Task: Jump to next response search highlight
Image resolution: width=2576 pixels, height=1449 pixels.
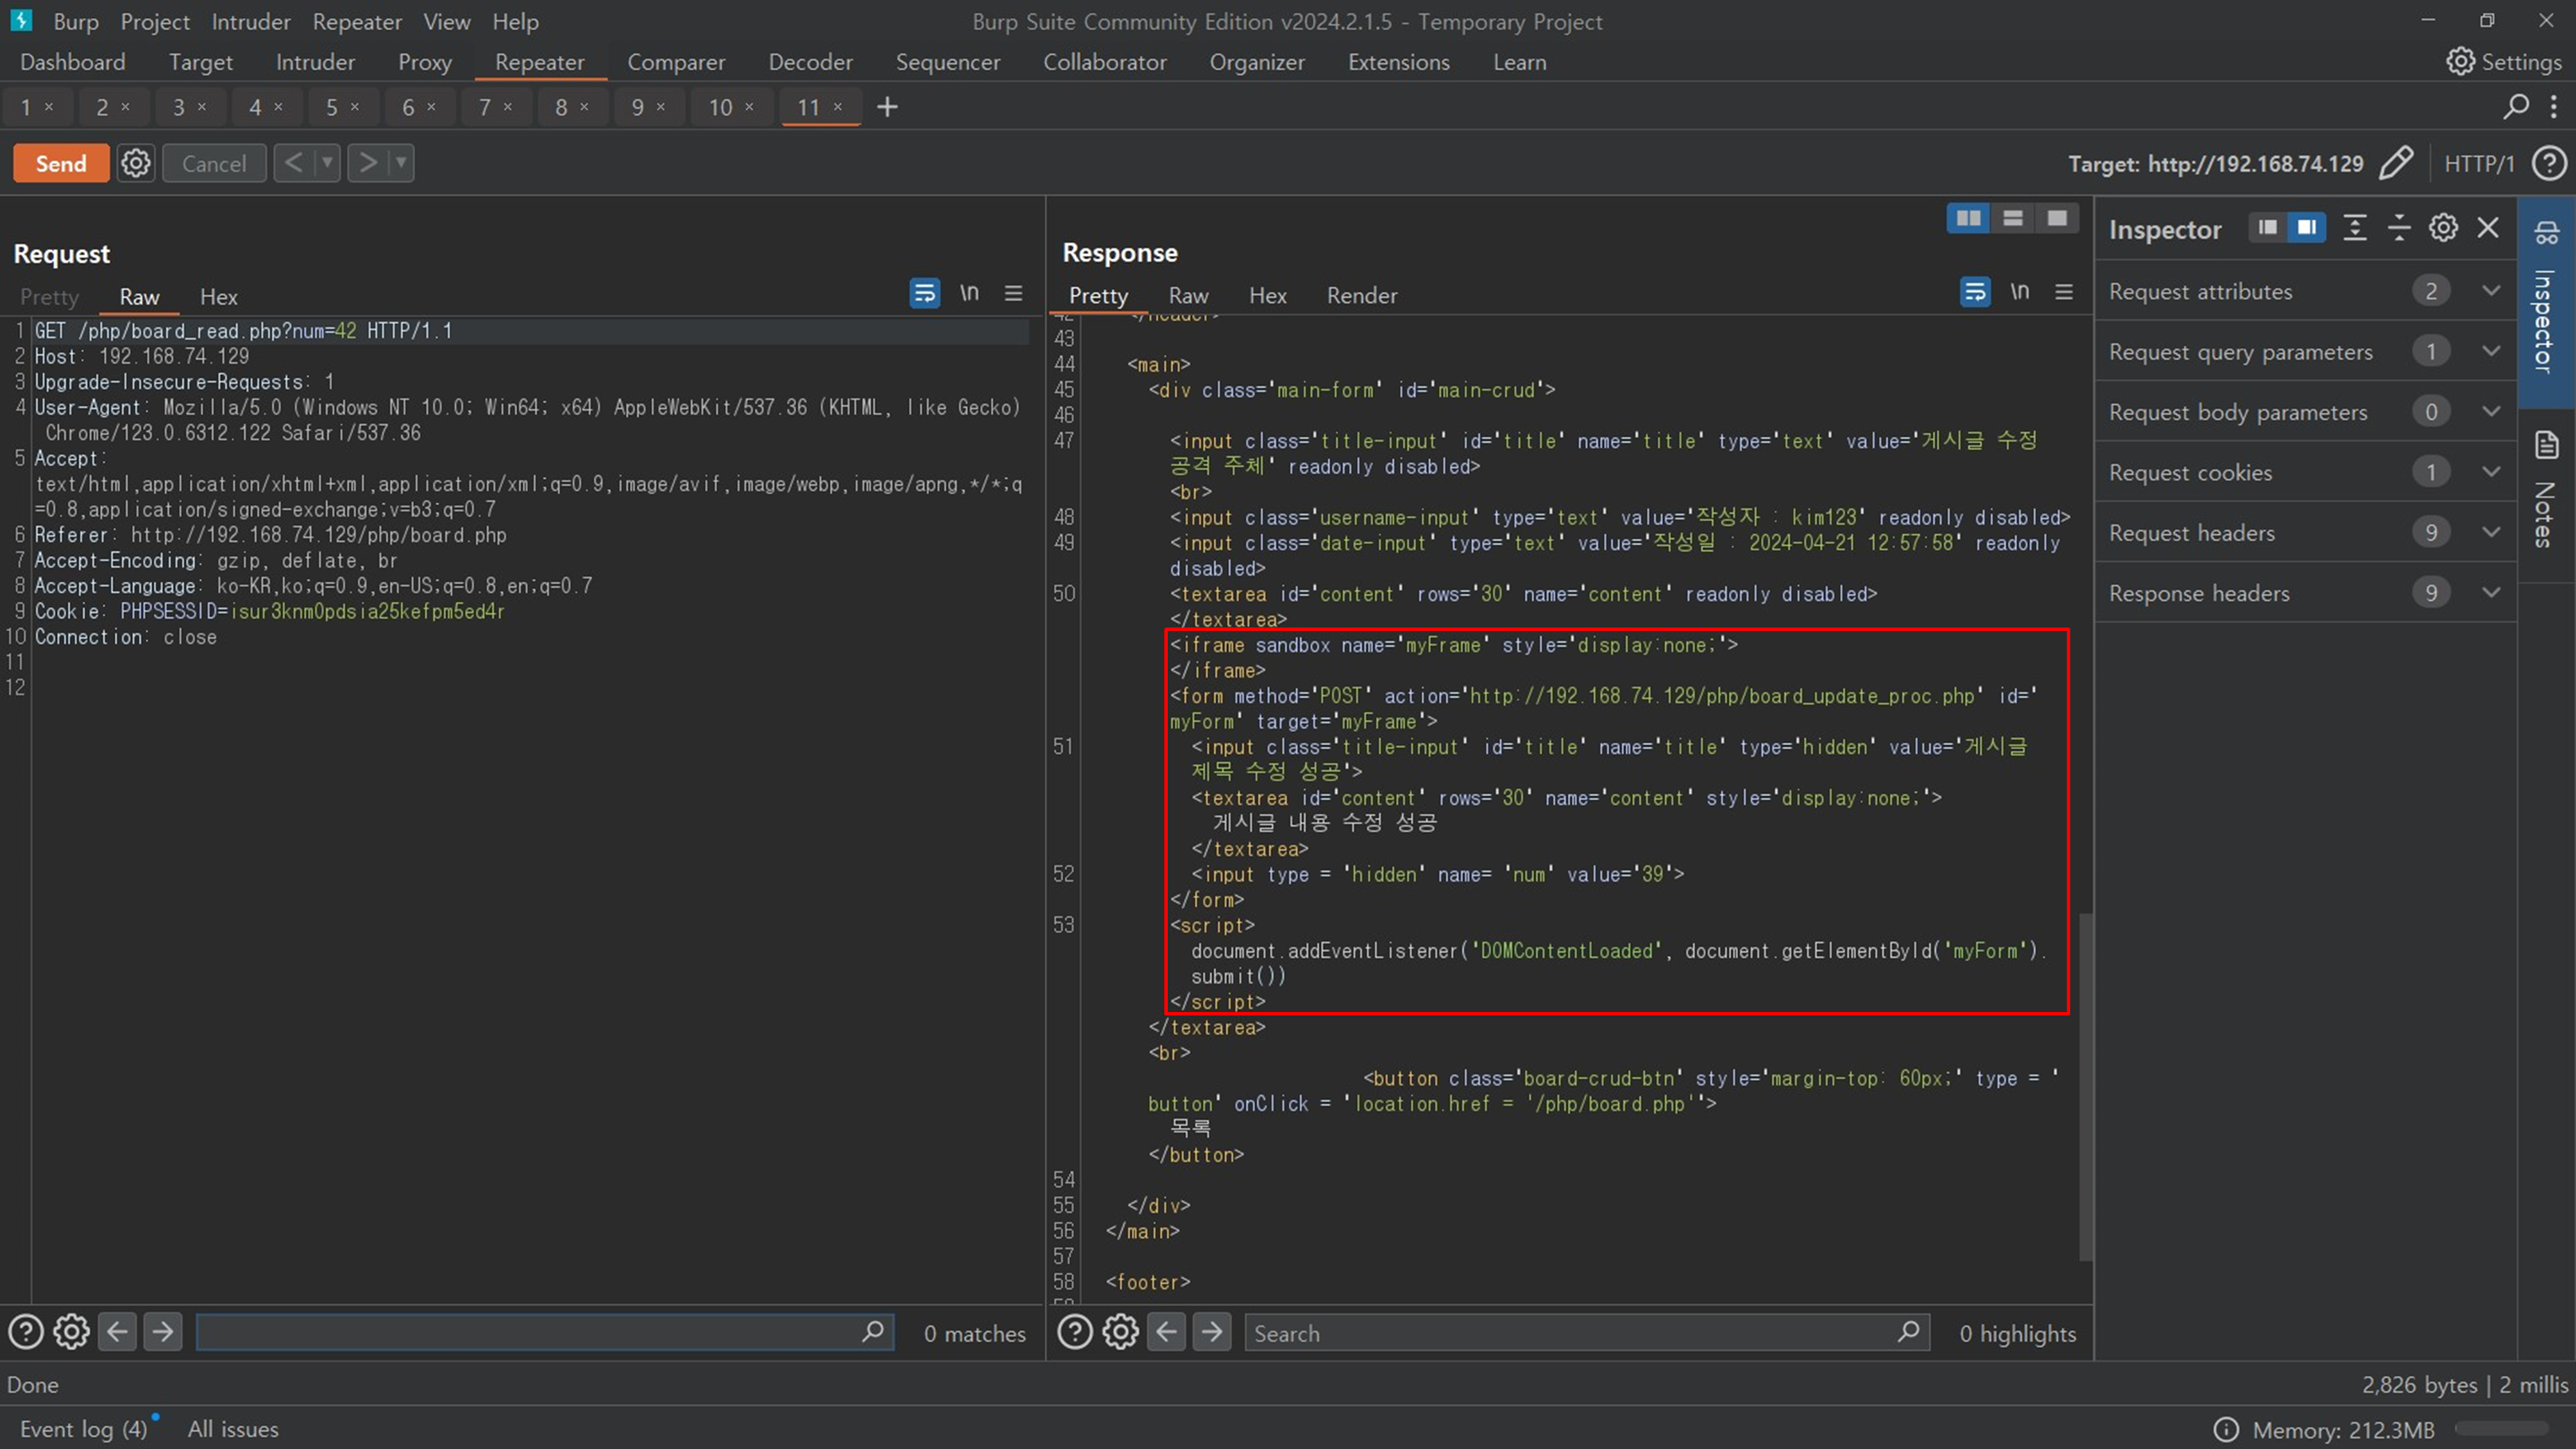Action: tap(1211, 1332)
